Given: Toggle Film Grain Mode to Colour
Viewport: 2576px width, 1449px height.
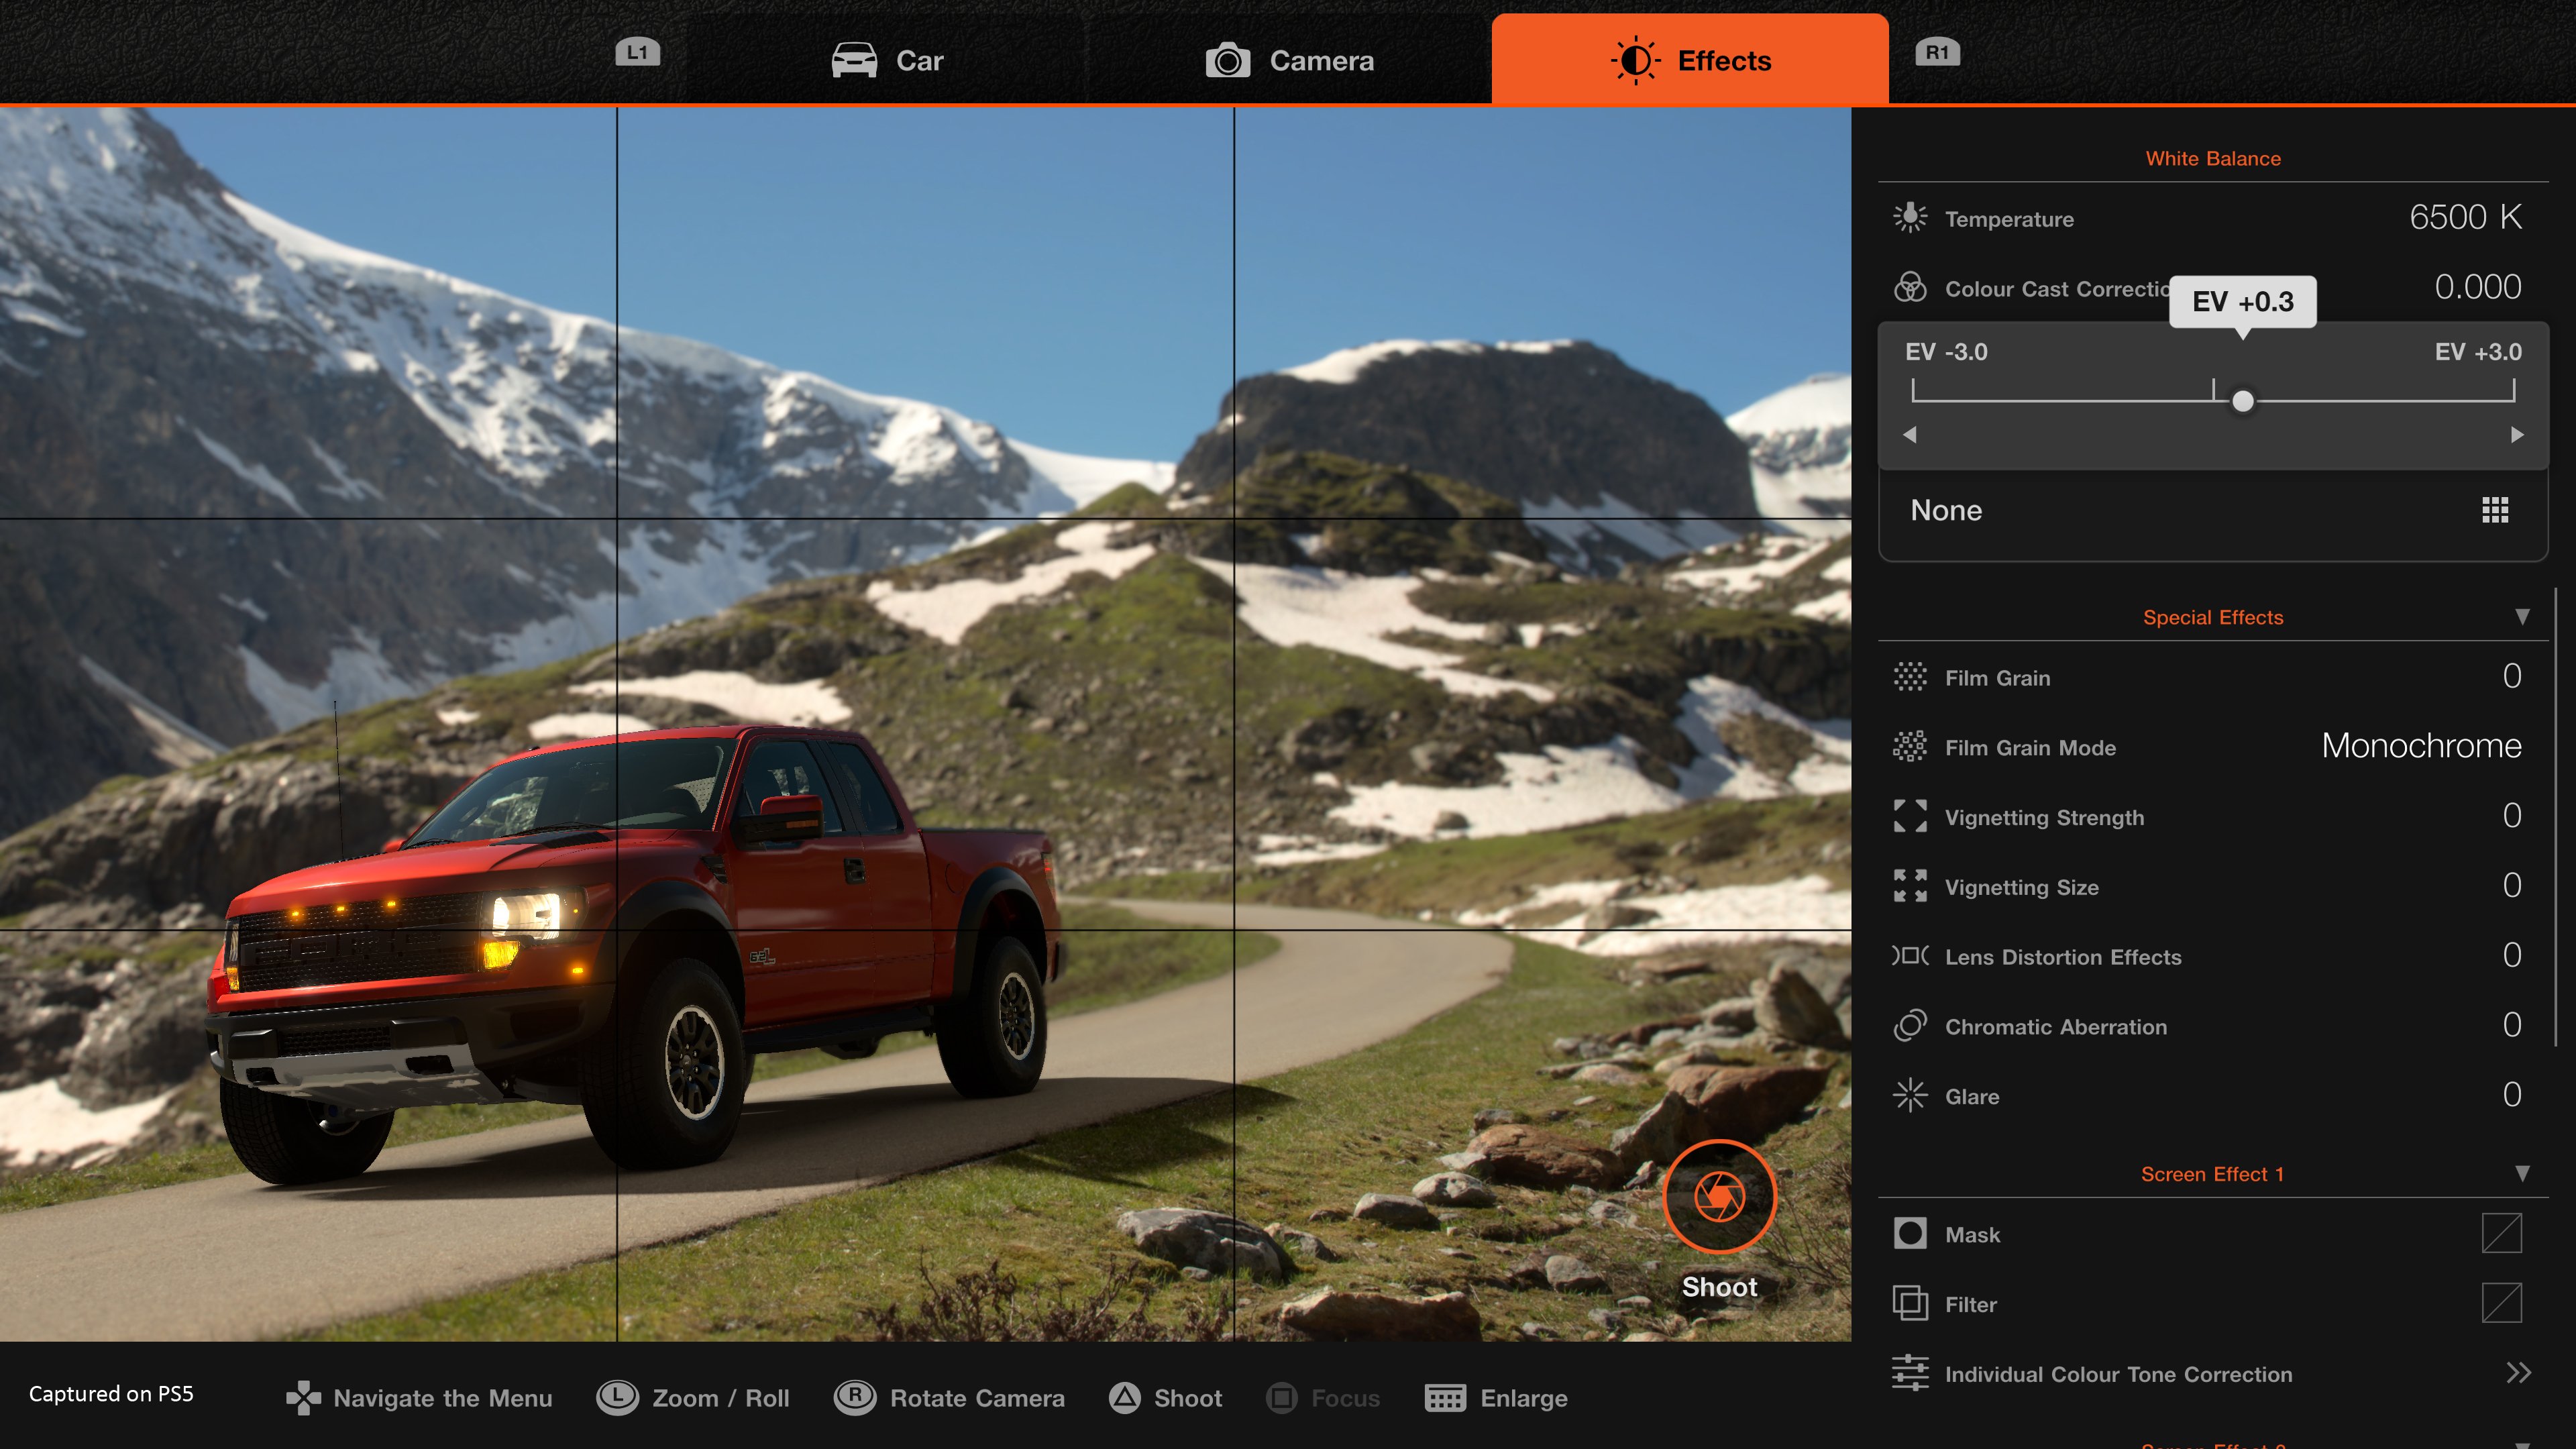Looking at the screenshot, I should pos(2421,746).
